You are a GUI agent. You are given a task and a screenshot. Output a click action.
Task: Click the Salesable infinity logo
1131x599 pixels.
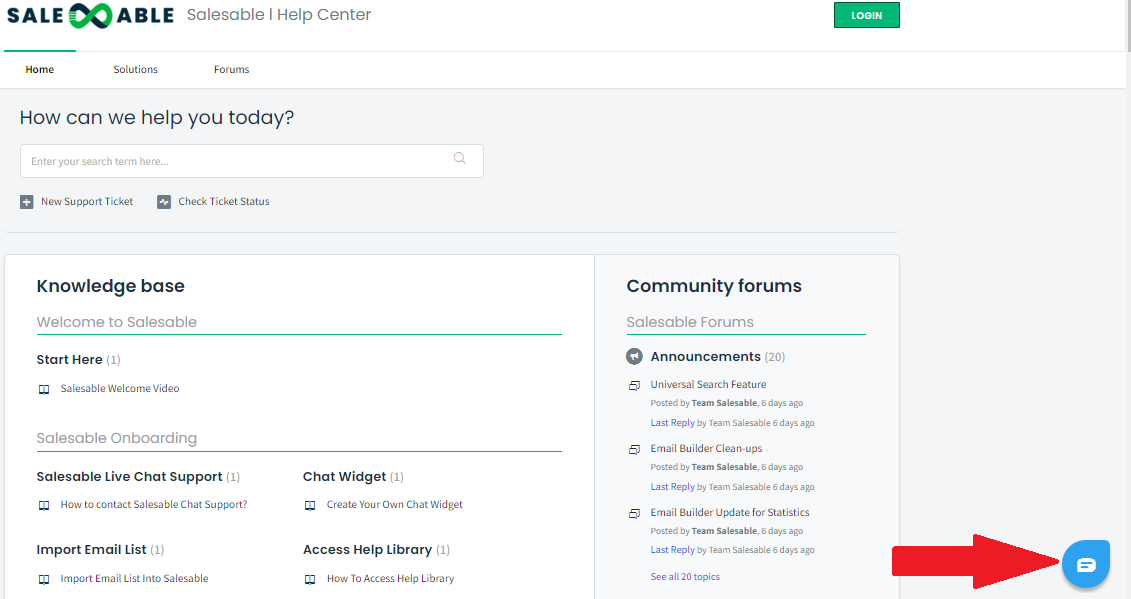pos(90,15)
